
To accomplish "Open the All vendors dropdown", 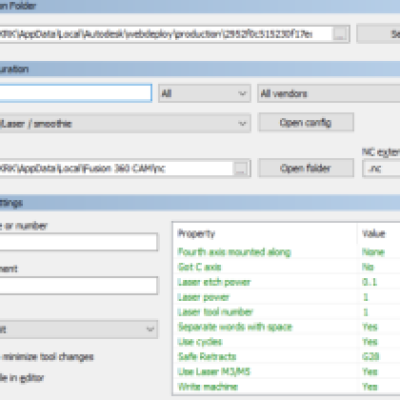I will pos(329,93).
